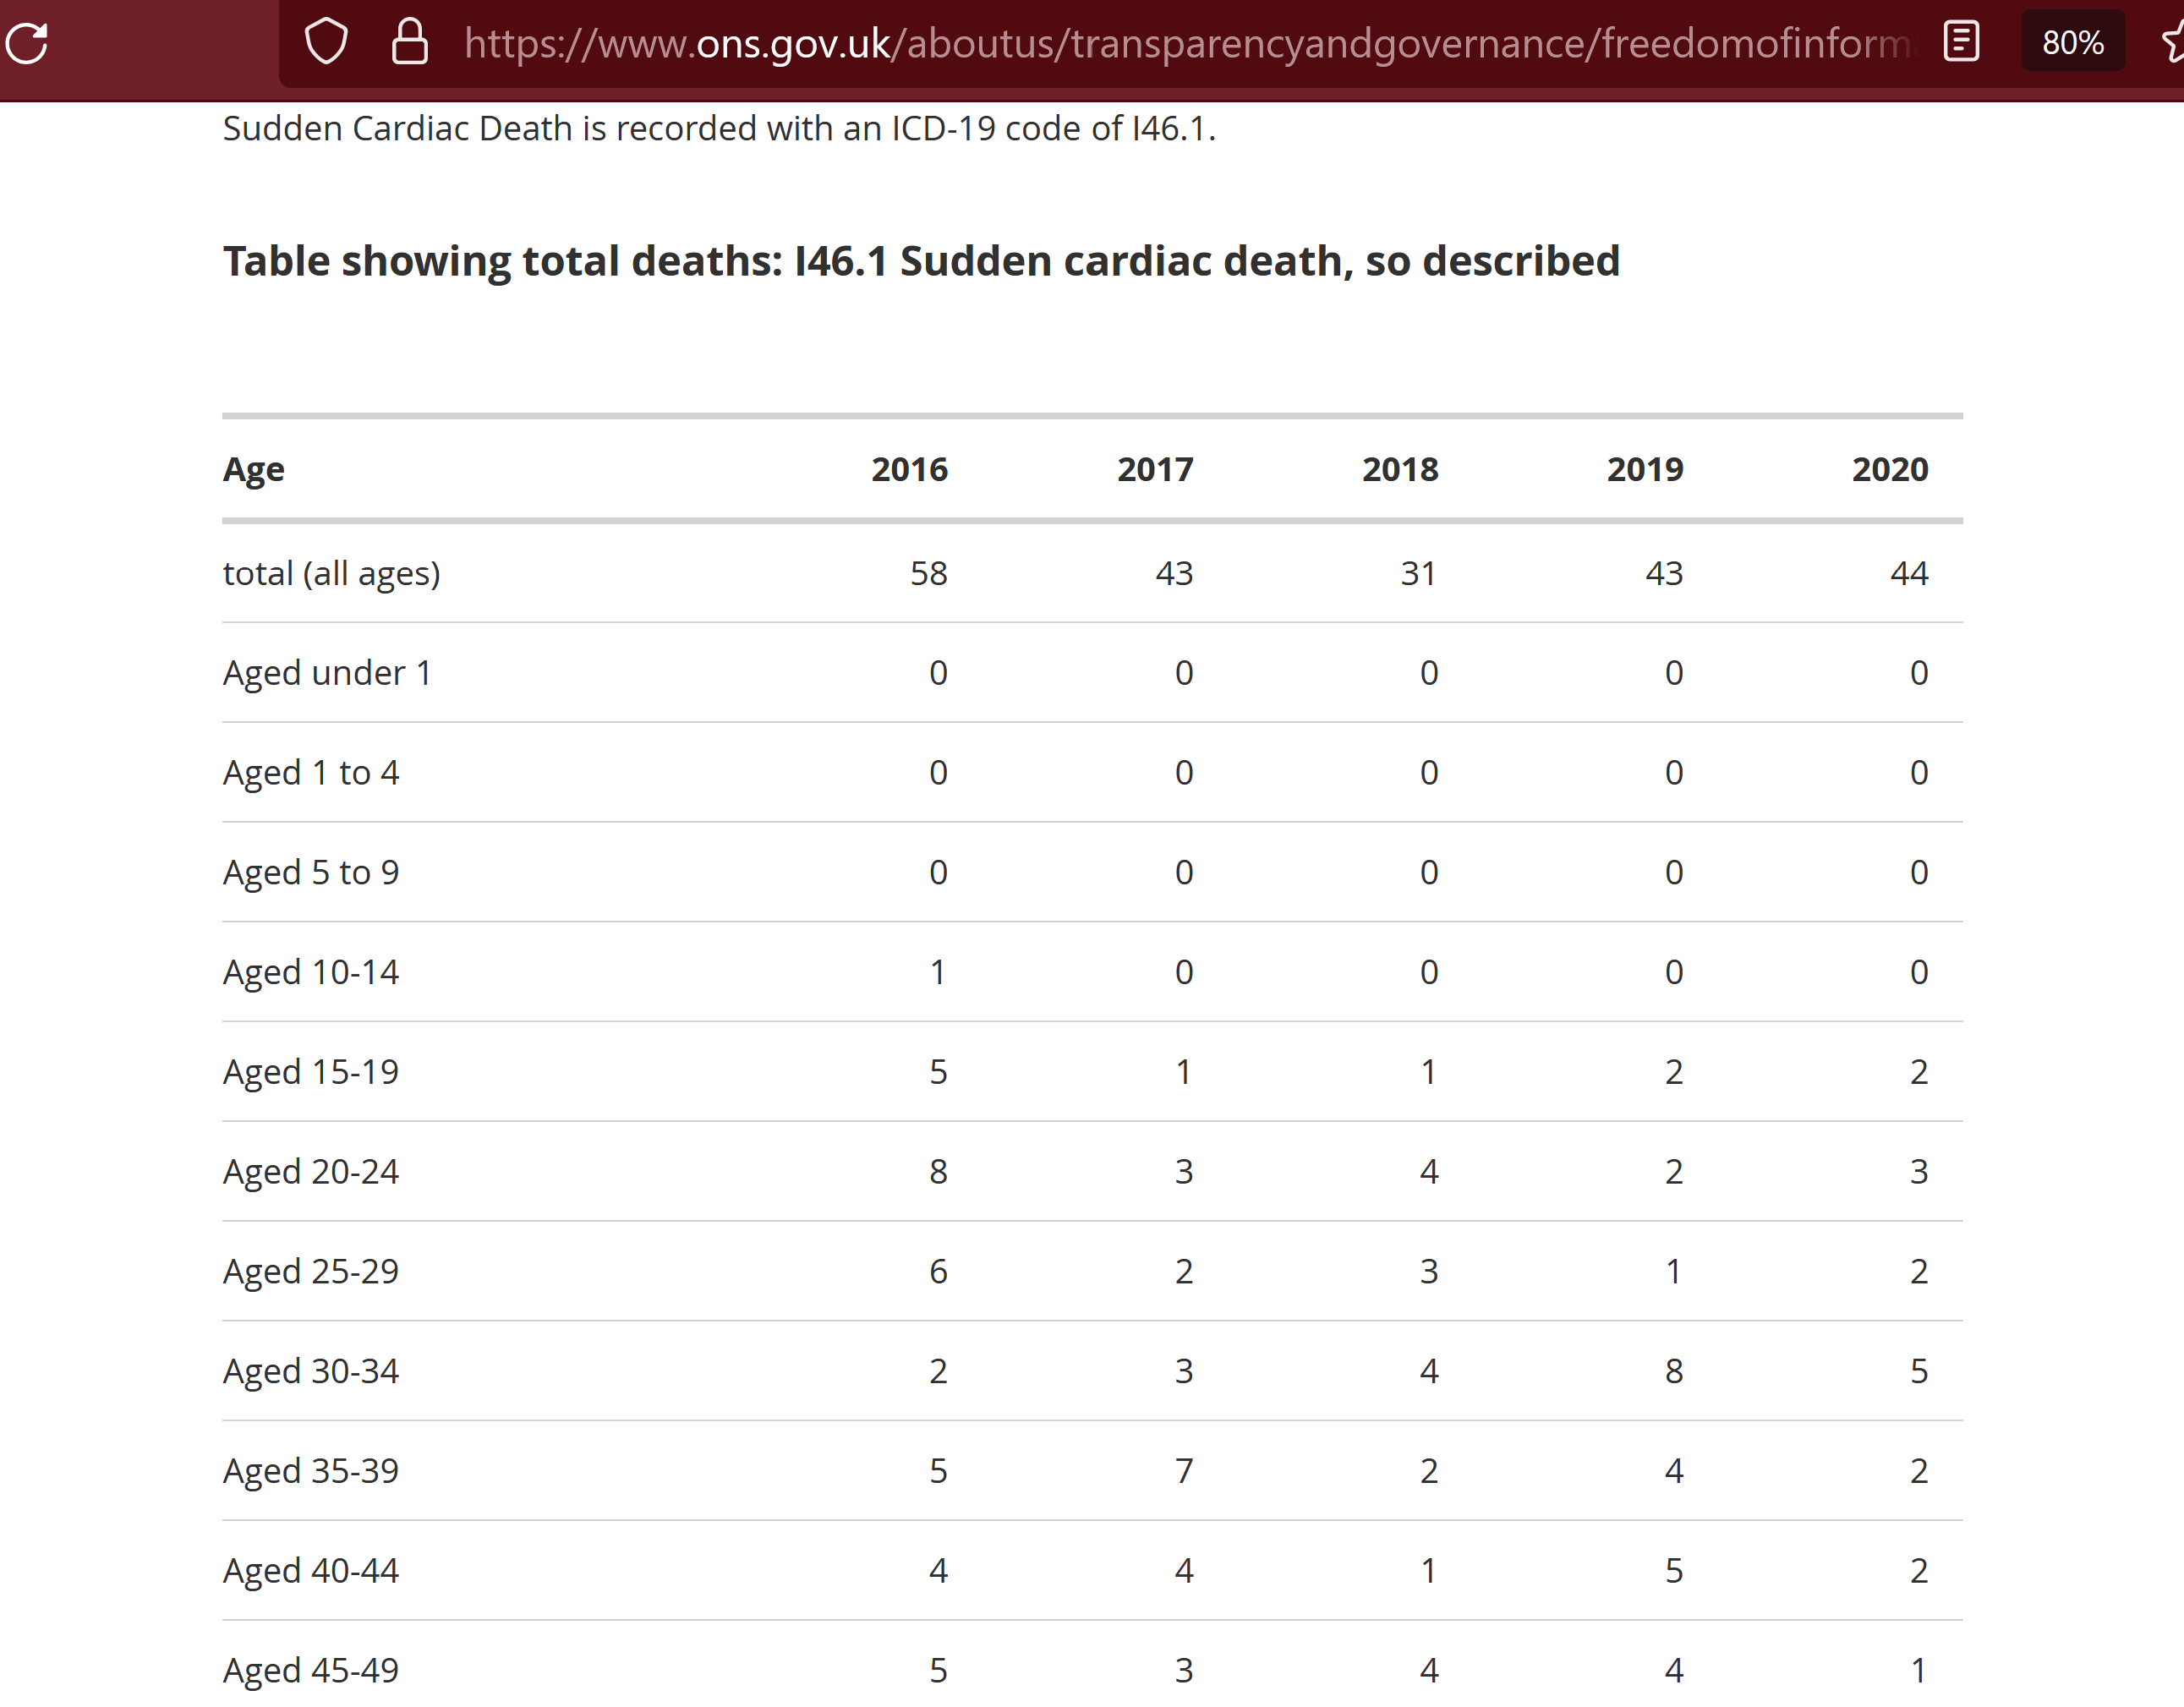Click the 'Age' column header

pos(253,469)
